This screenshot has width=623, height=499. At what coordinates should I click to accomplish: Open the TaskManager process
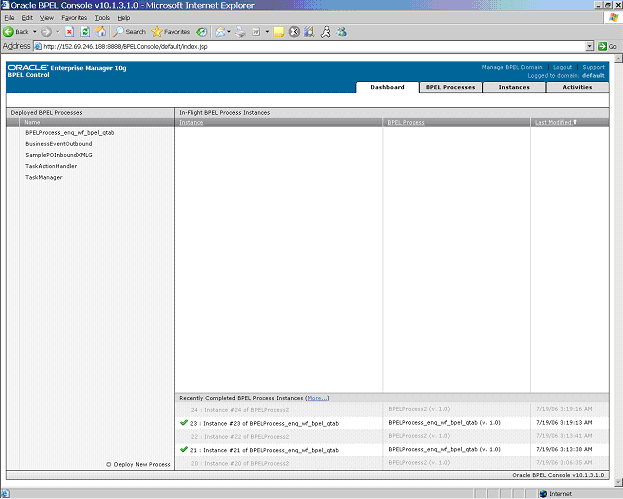point(44,177)
